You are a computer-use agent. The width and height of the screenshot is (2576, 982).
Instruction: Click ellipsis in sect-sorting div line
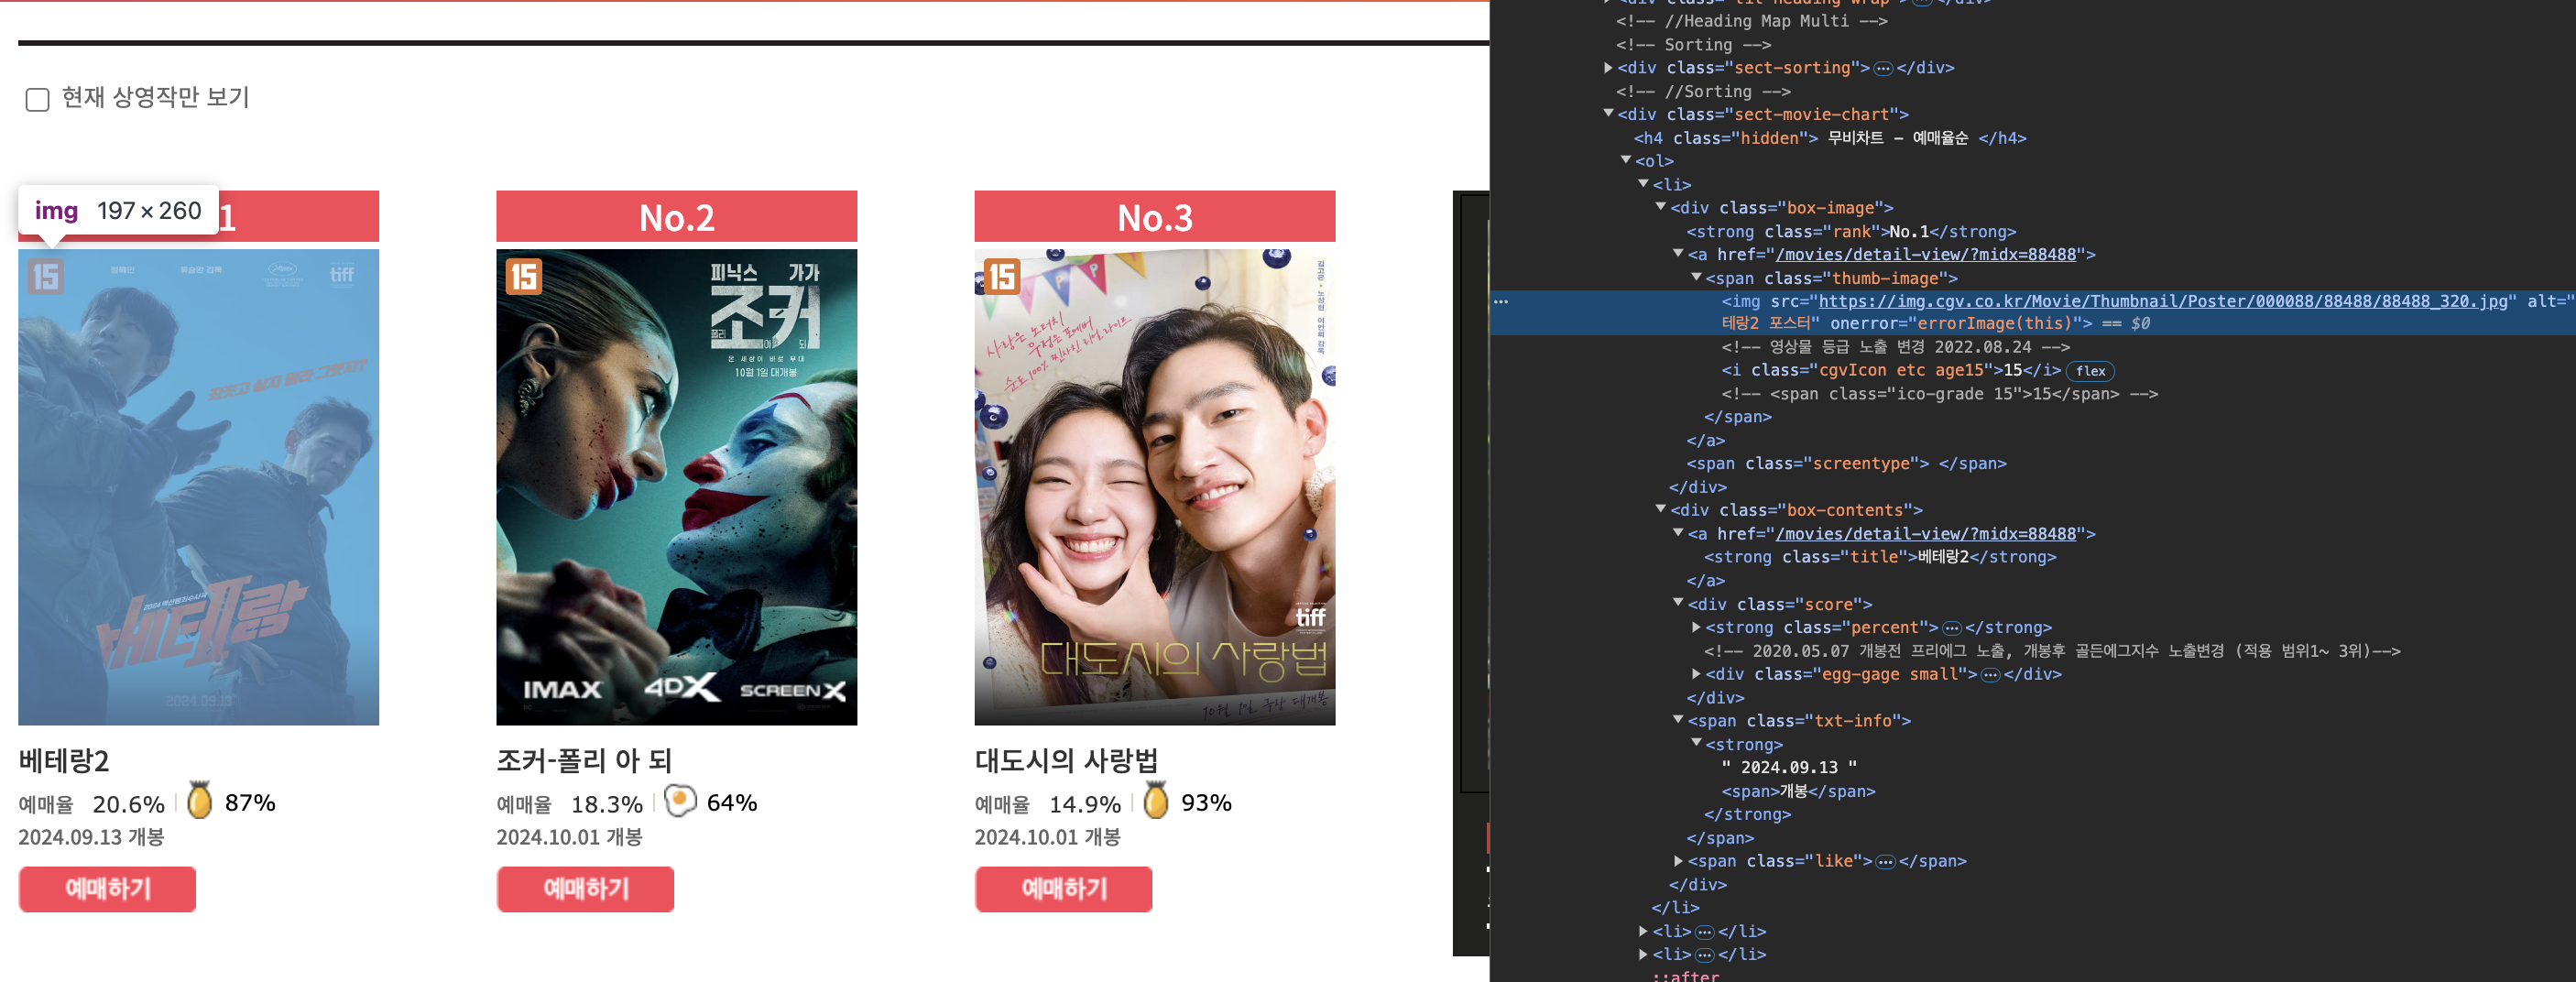1883,68
